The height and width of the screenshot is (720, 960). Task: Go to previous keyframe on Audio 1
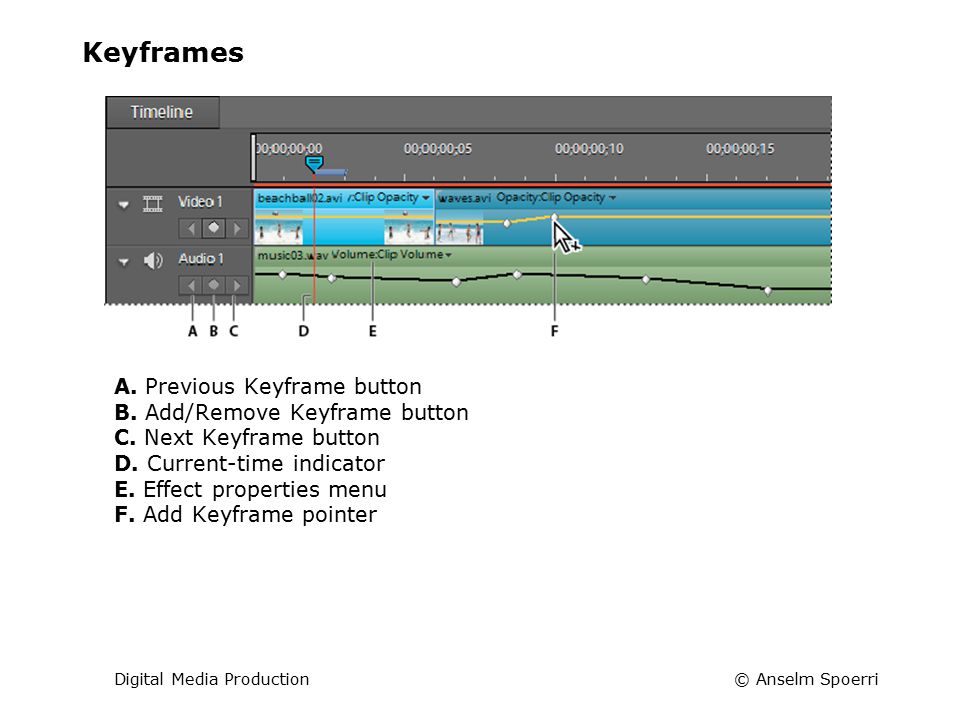click(191, 285)
